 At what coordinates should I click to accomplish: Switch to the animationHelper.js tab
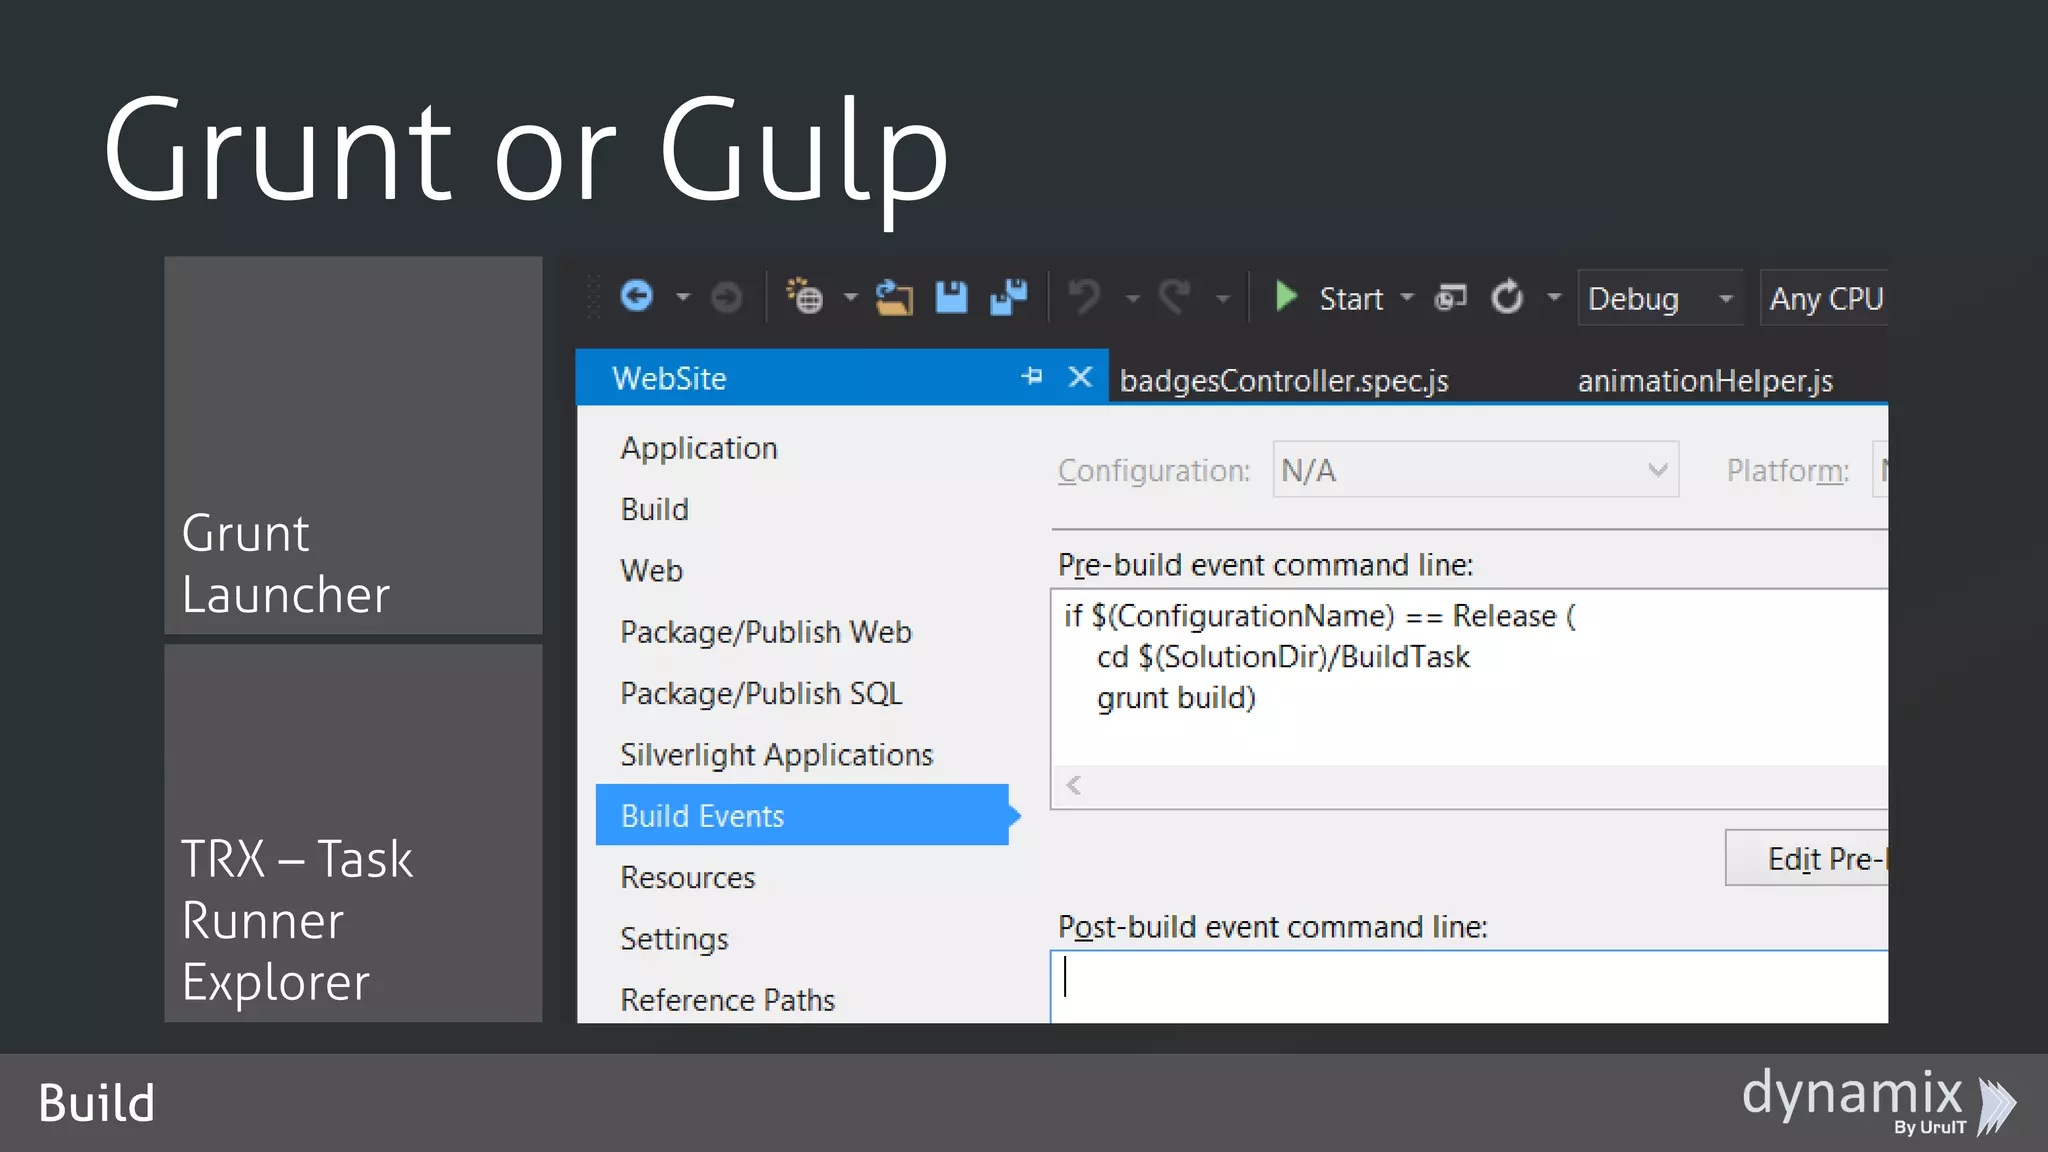pyautogui.click(x=1705, y=381)
